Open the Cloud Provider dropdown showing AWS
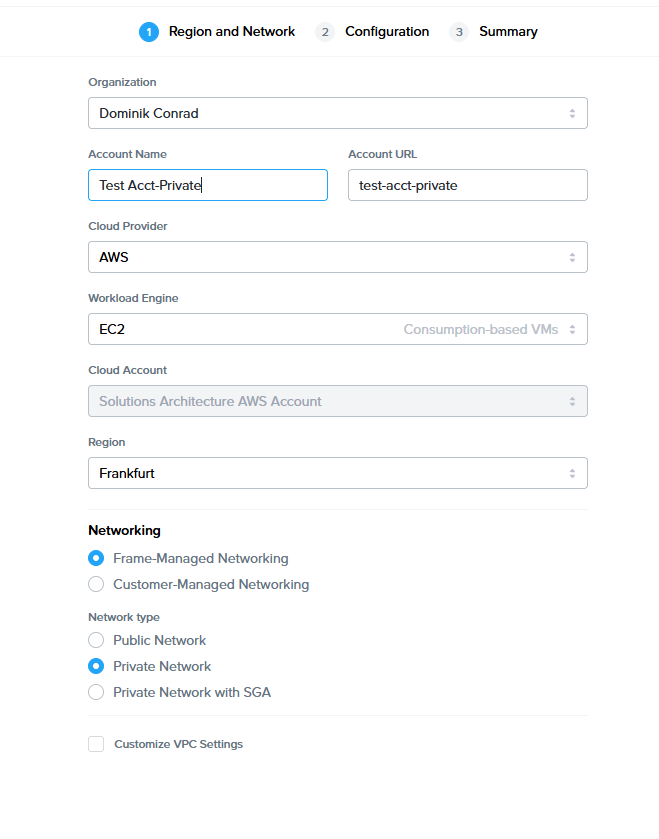Viewport: 659px width, 839px height. click(330, 257)
